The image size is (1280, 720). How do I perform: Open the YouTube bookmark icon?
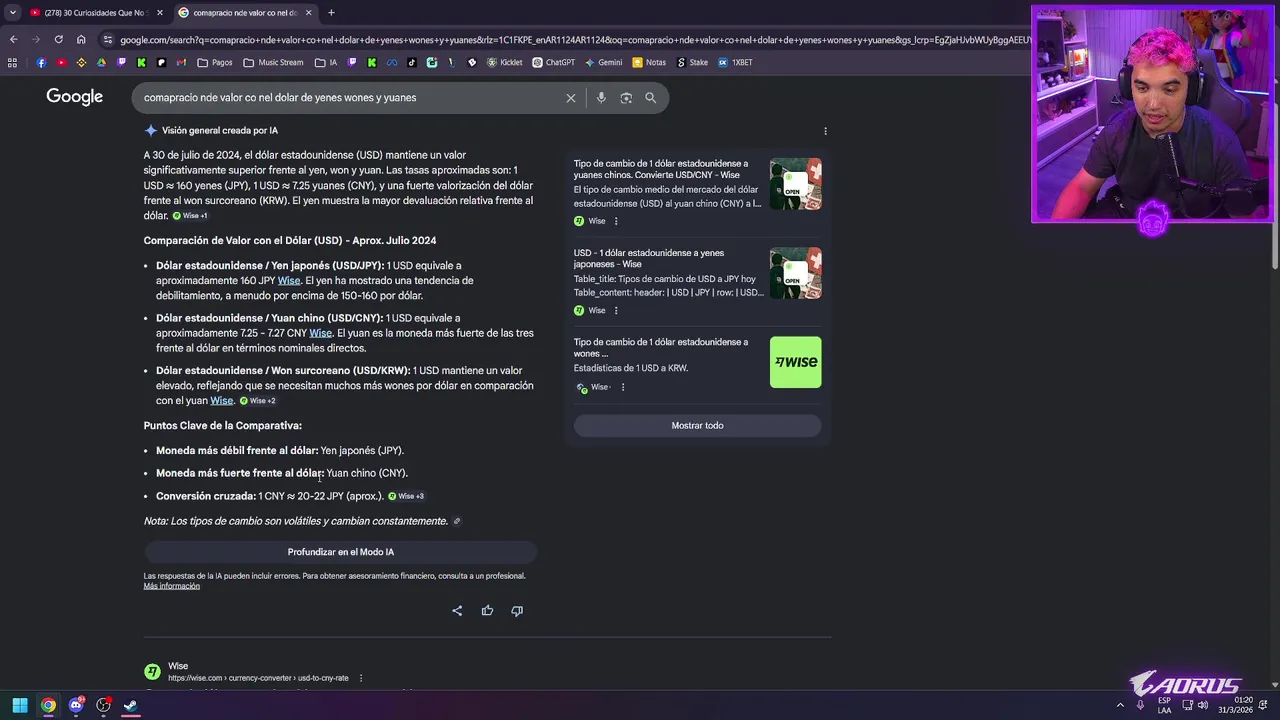coord(61,62)
